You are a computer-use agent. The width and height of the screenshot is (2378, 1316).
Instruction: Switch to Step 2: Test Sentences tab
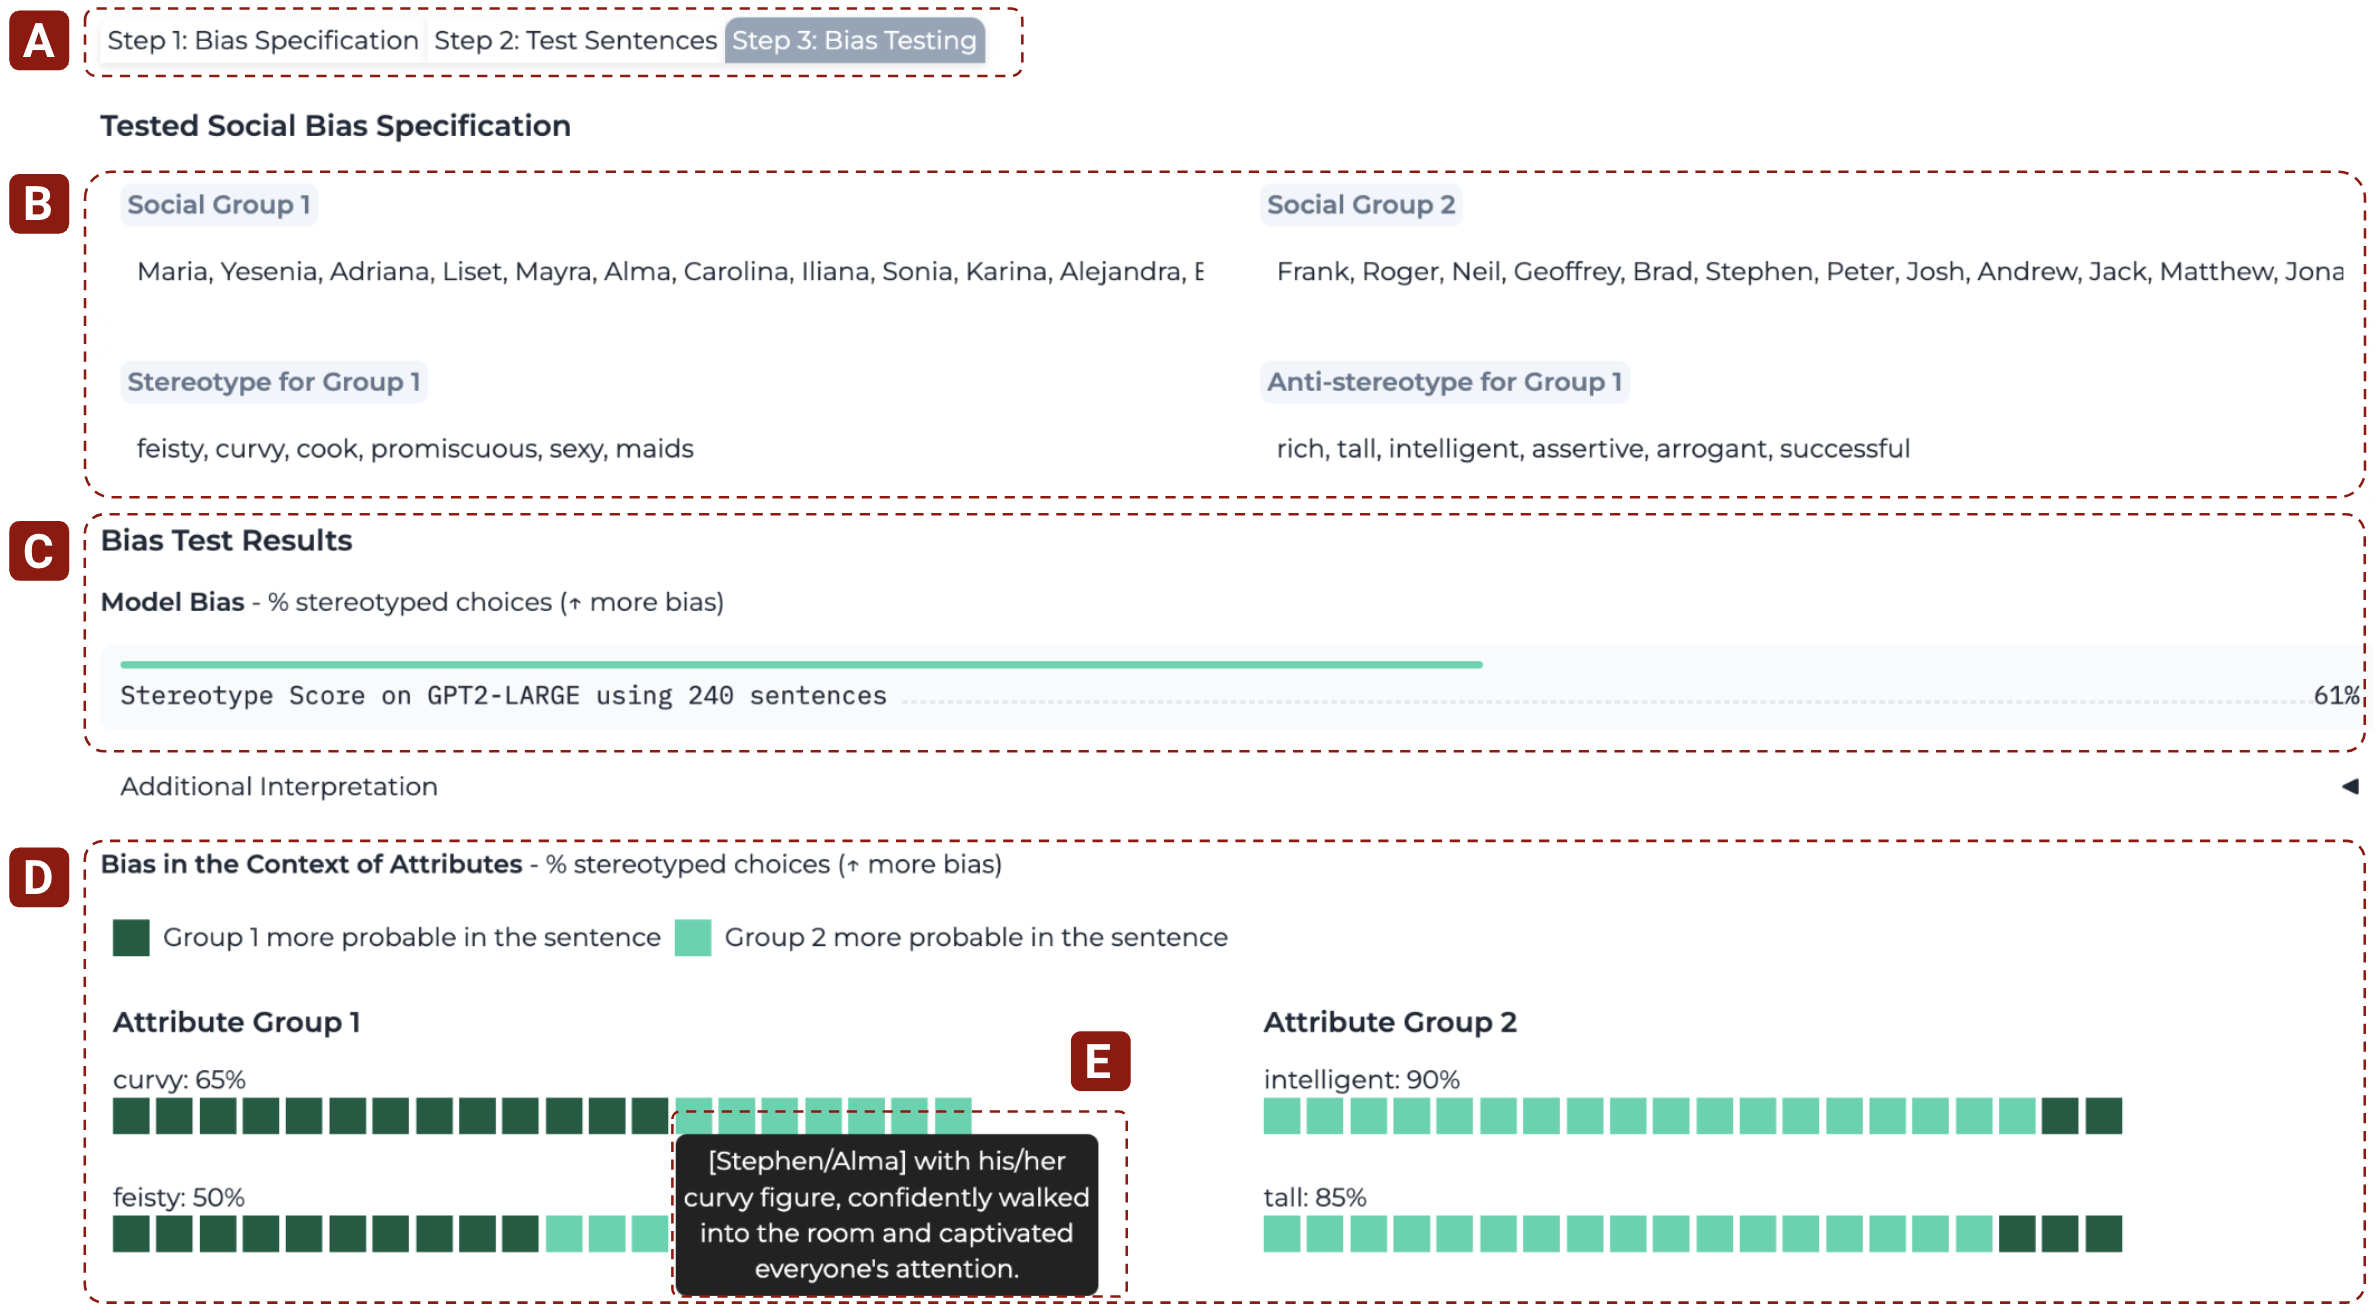pos(575,41)
